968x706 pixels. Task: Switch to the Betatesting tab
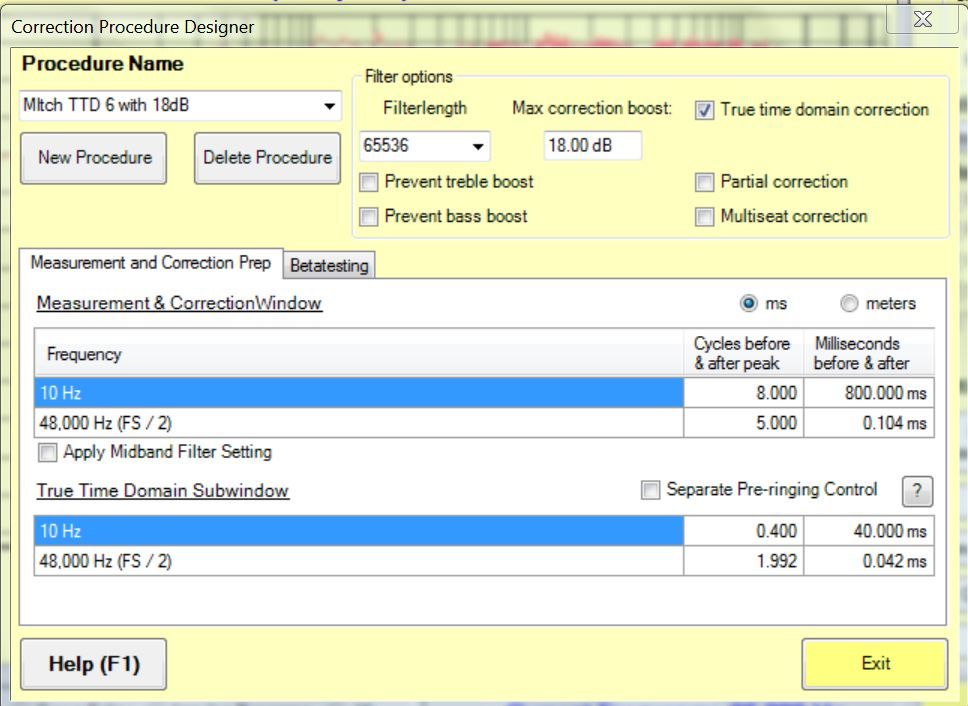click(x=329, y=266)
